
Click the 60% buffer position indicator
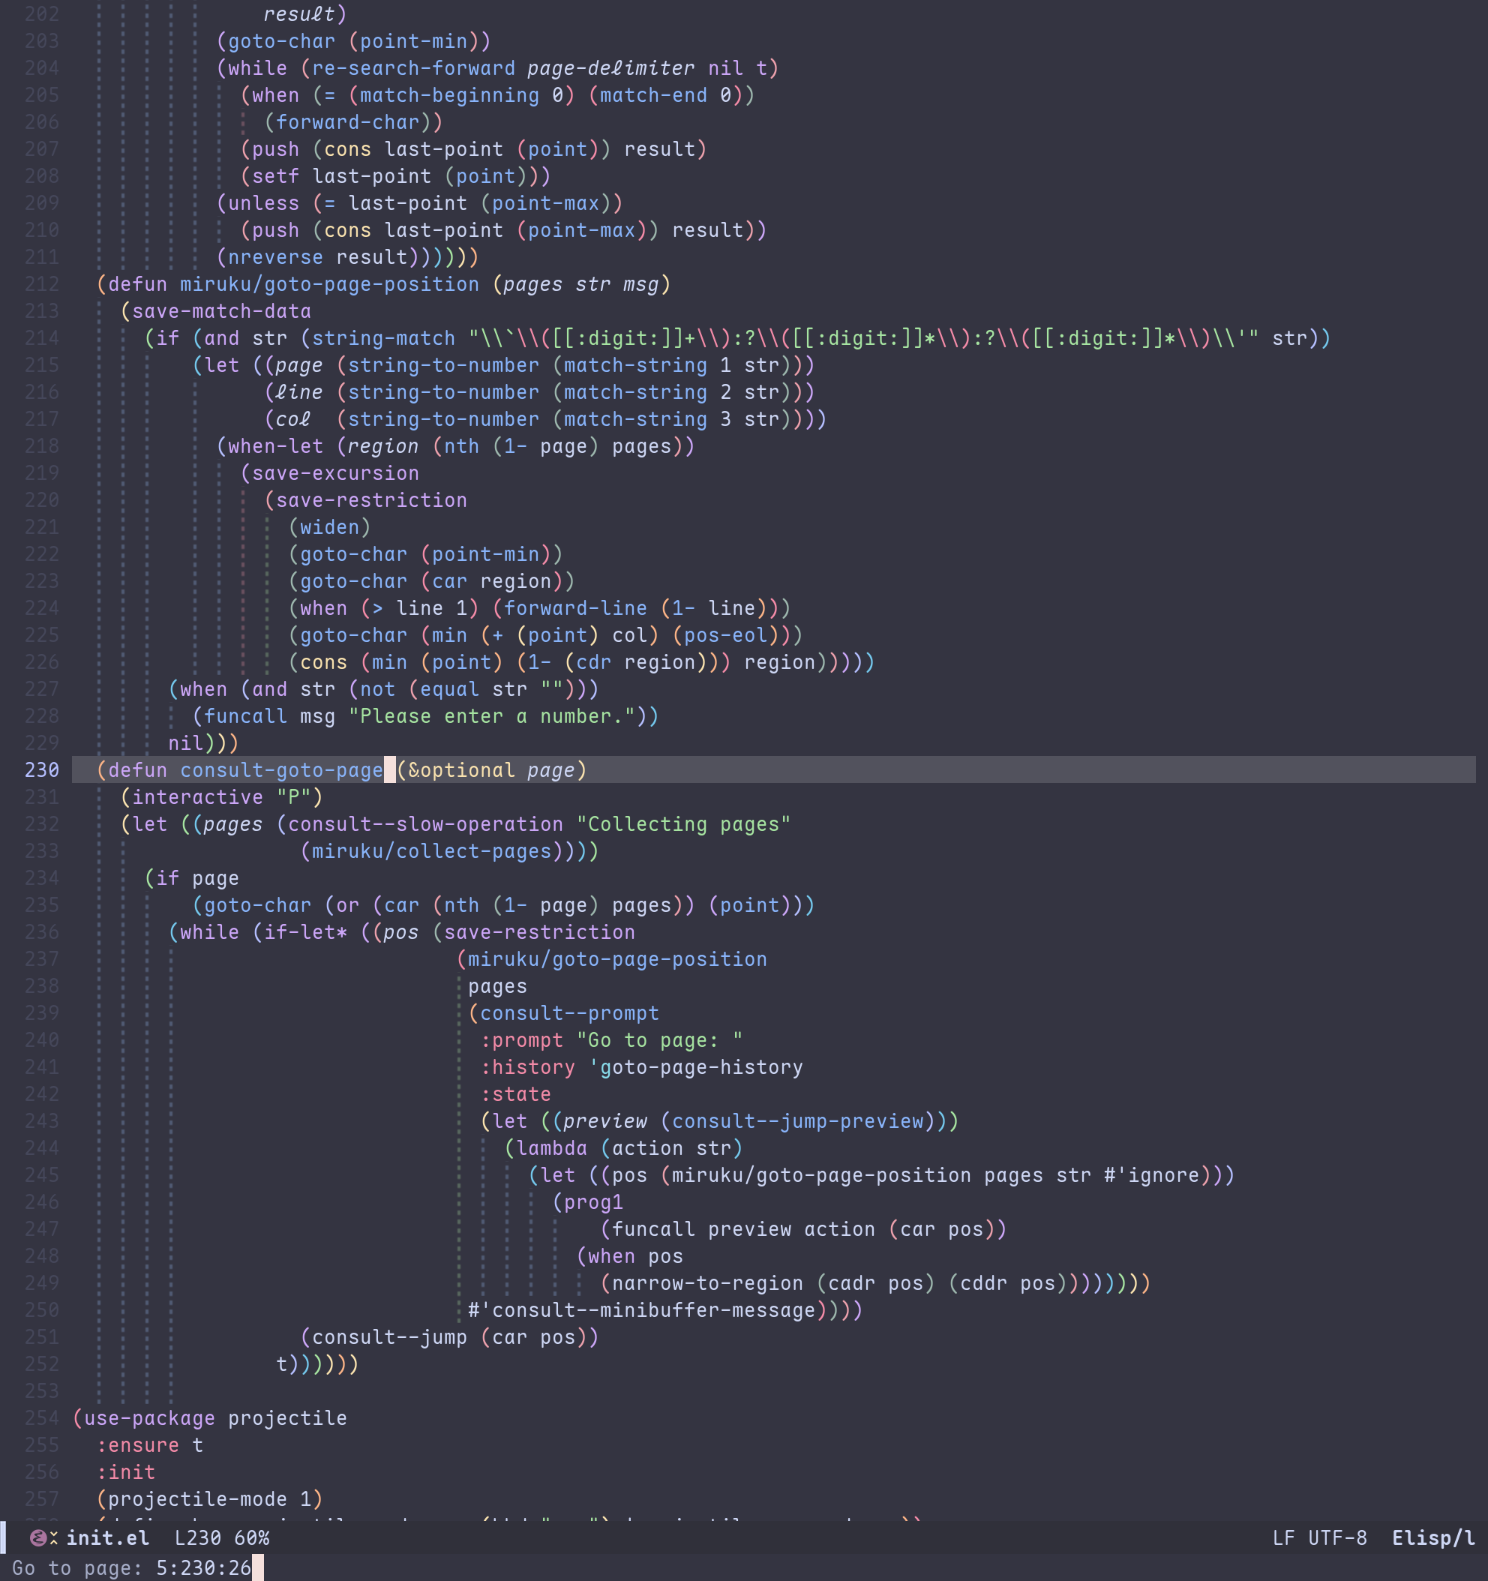[252, 1538]
